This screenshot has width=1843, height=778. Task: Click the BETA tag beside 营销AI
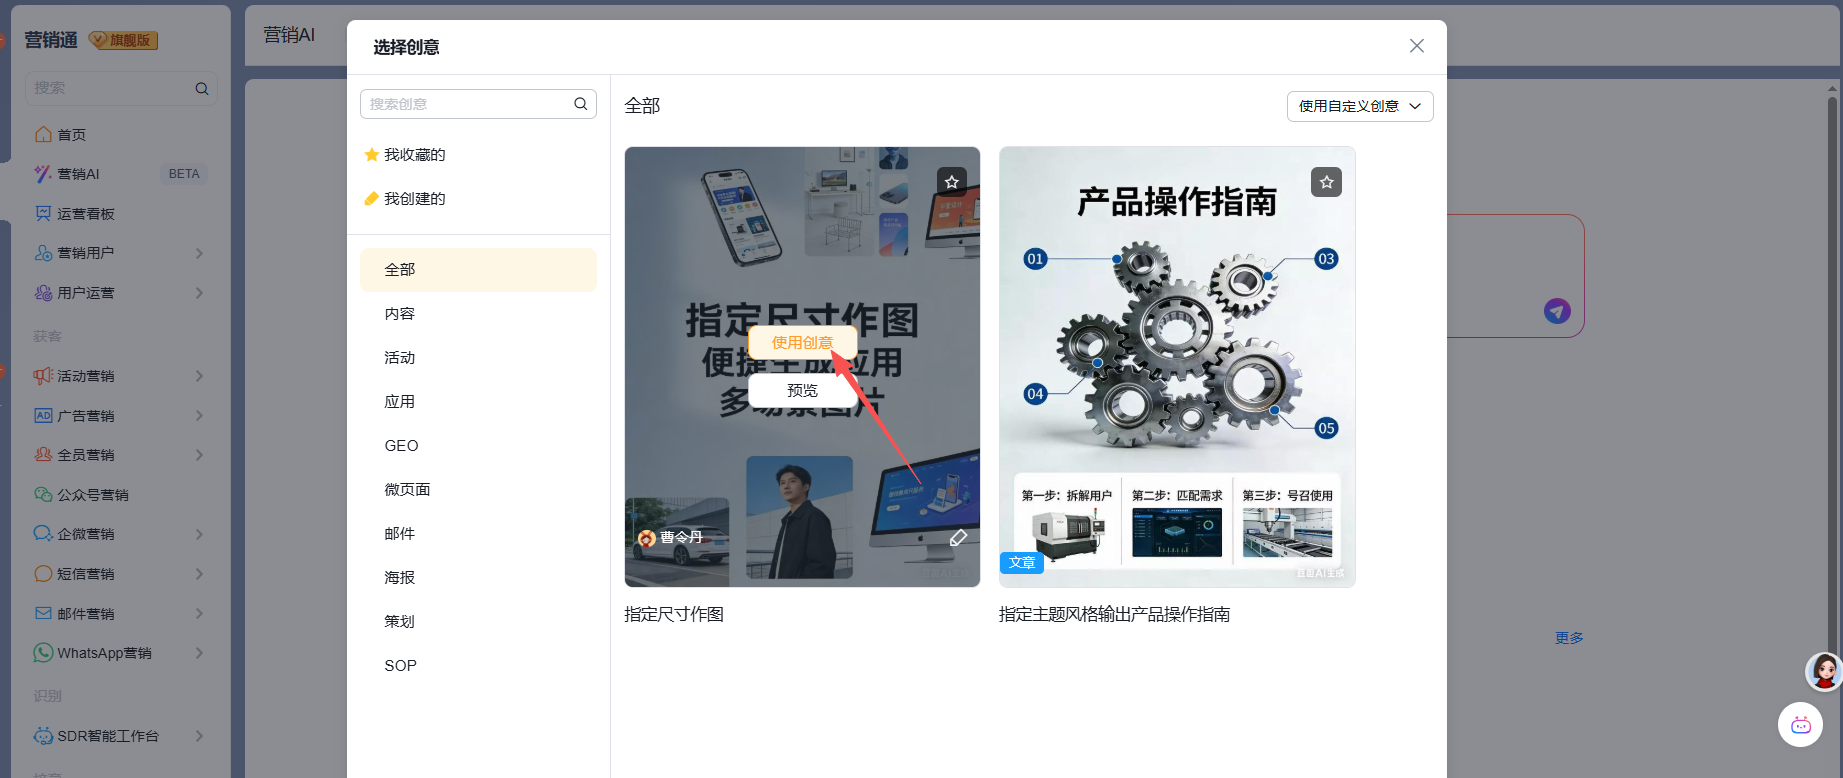184,174
